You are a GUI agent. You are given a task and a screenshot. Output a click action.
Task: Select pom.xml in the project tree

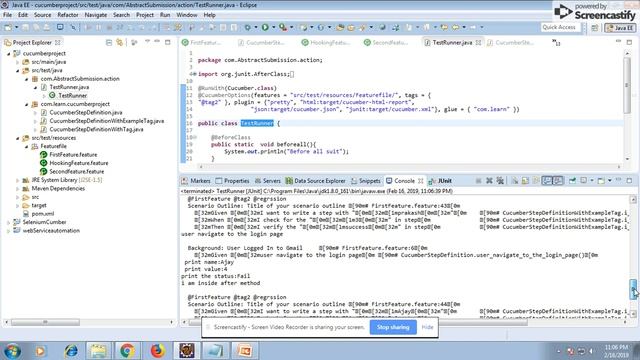coord(42,214)
